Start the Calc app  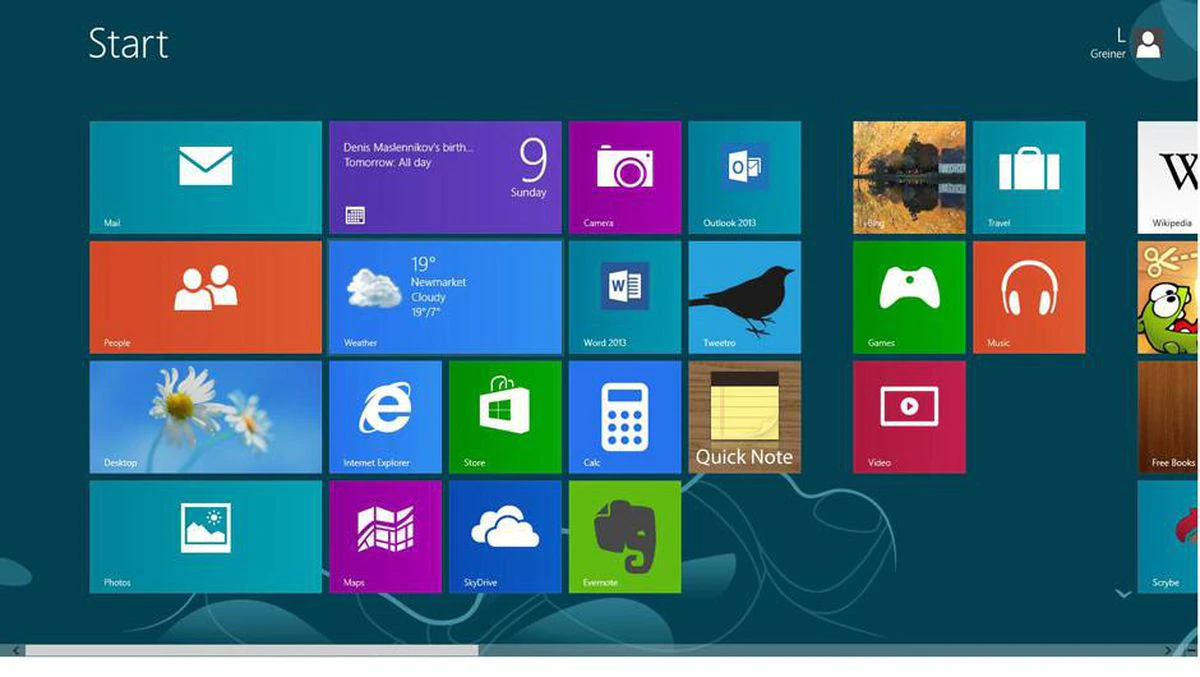tap(625, 416)
